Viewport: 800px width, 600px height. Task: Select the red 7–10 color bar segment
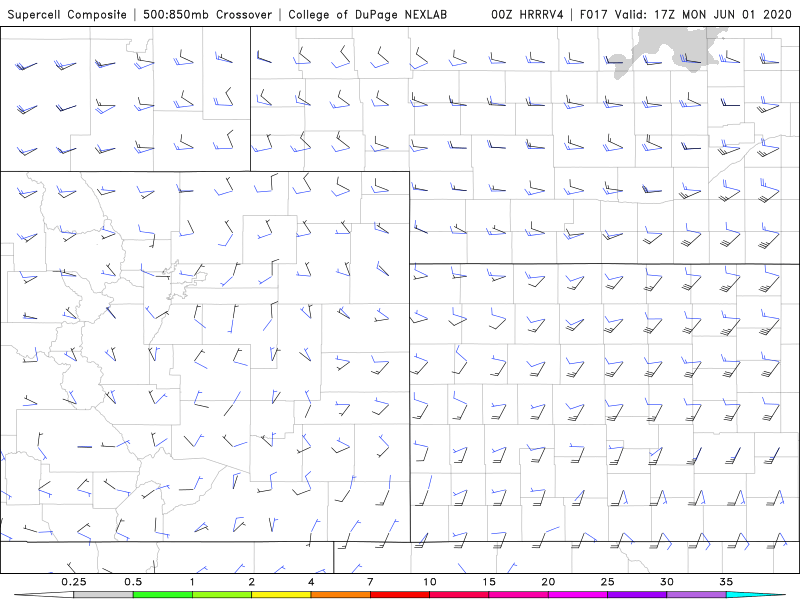click(x=400, y=595)
